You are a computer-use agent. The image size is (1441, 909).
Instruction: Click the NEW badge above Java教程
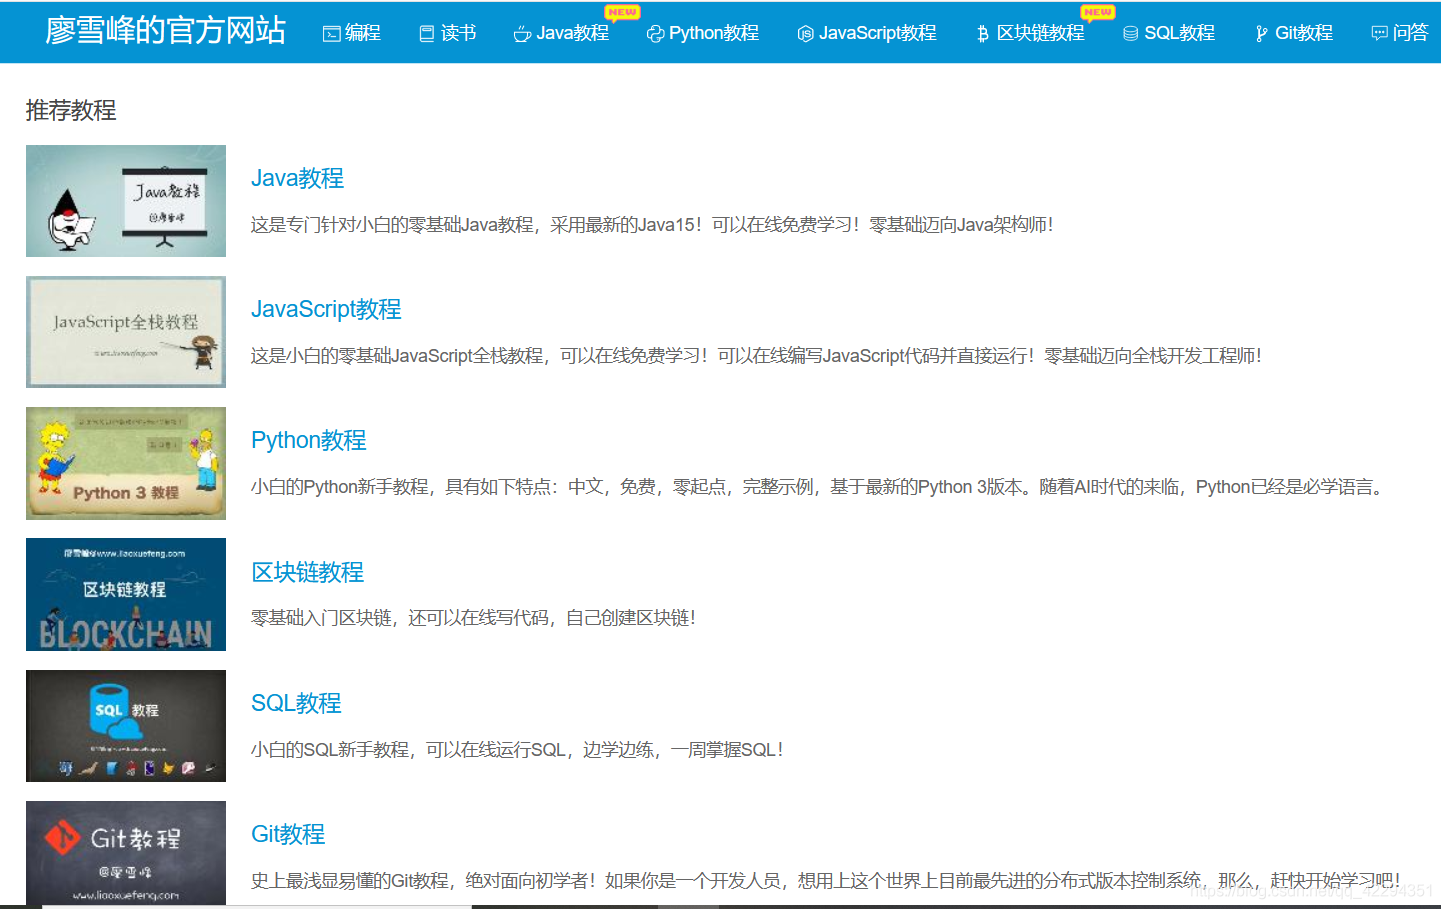622,12
